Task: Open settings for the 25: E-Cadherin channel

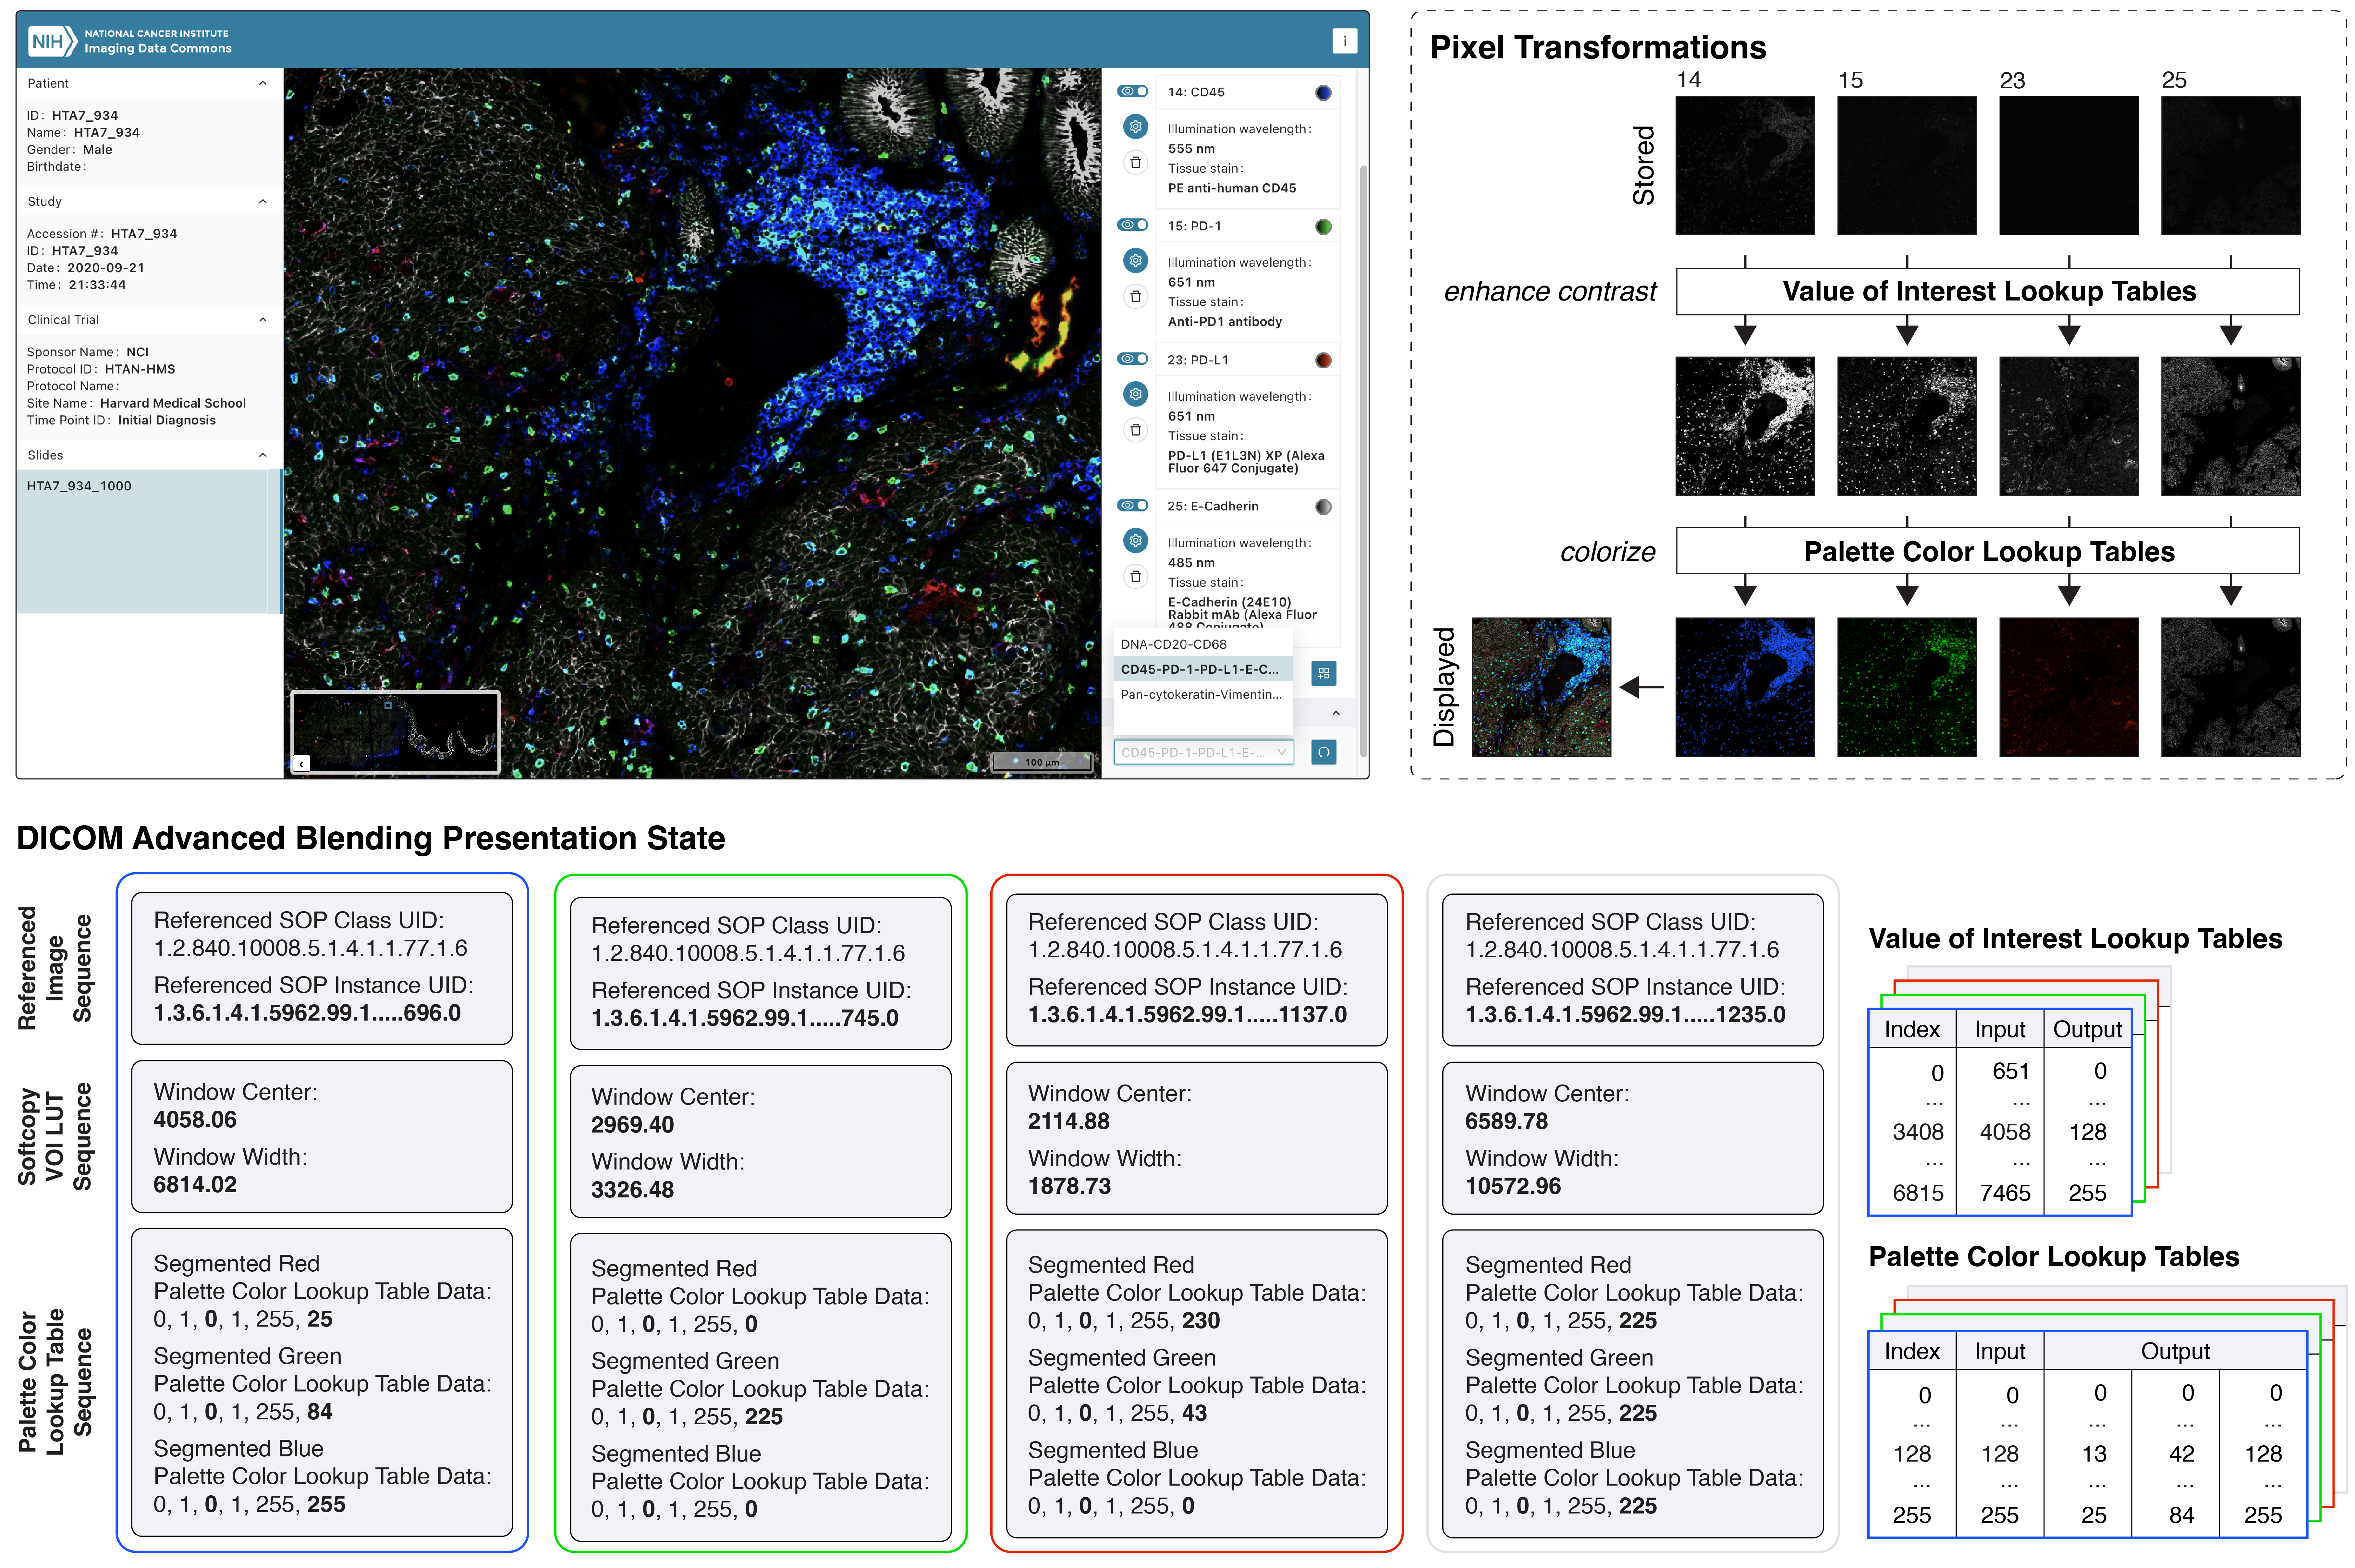Action: tap(1135, 541)
